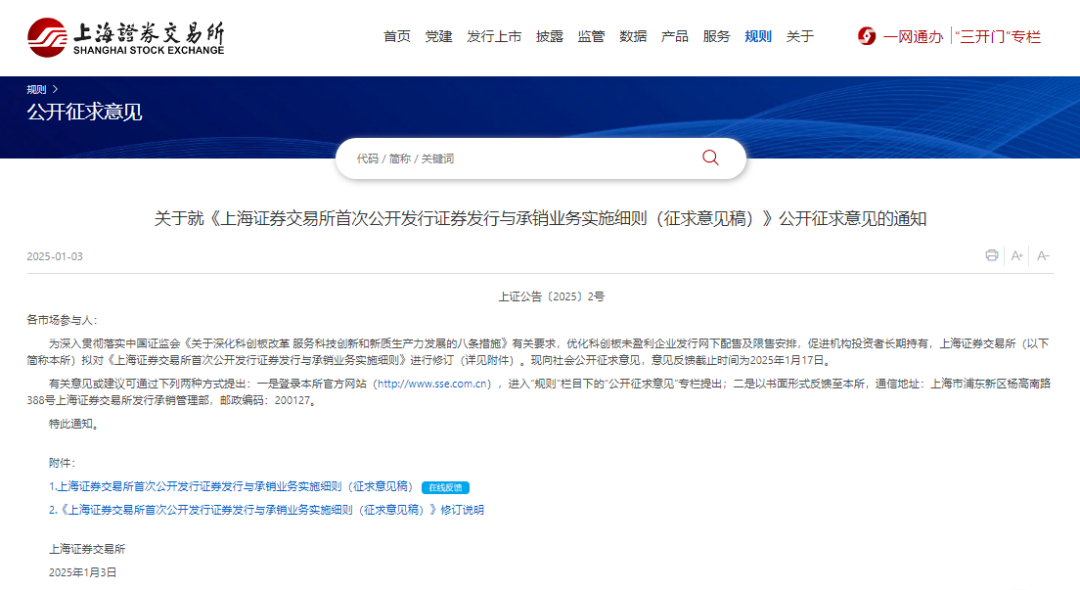Click the A+ icon to increase font size
This screenshot has width=1080, height=590.
click(1016, 256)
